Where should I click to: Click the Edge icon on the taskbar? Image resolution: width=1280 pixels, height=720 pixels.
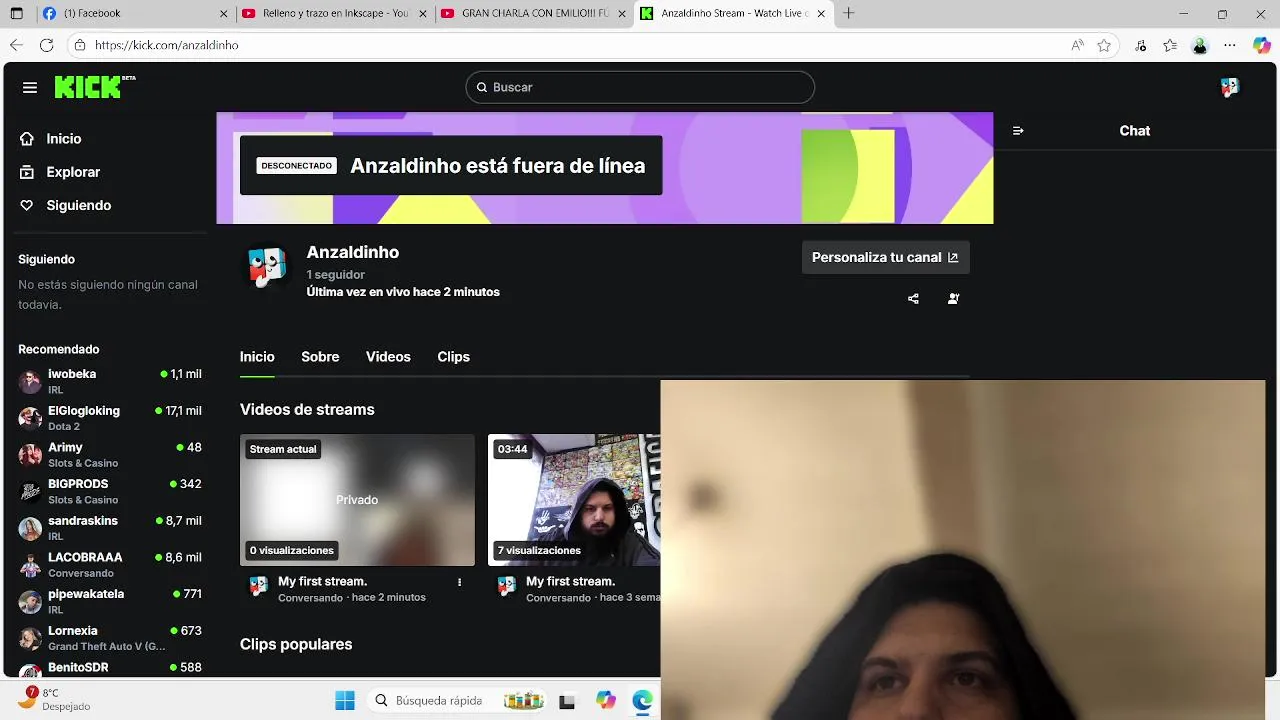click(x=642, y=701)
